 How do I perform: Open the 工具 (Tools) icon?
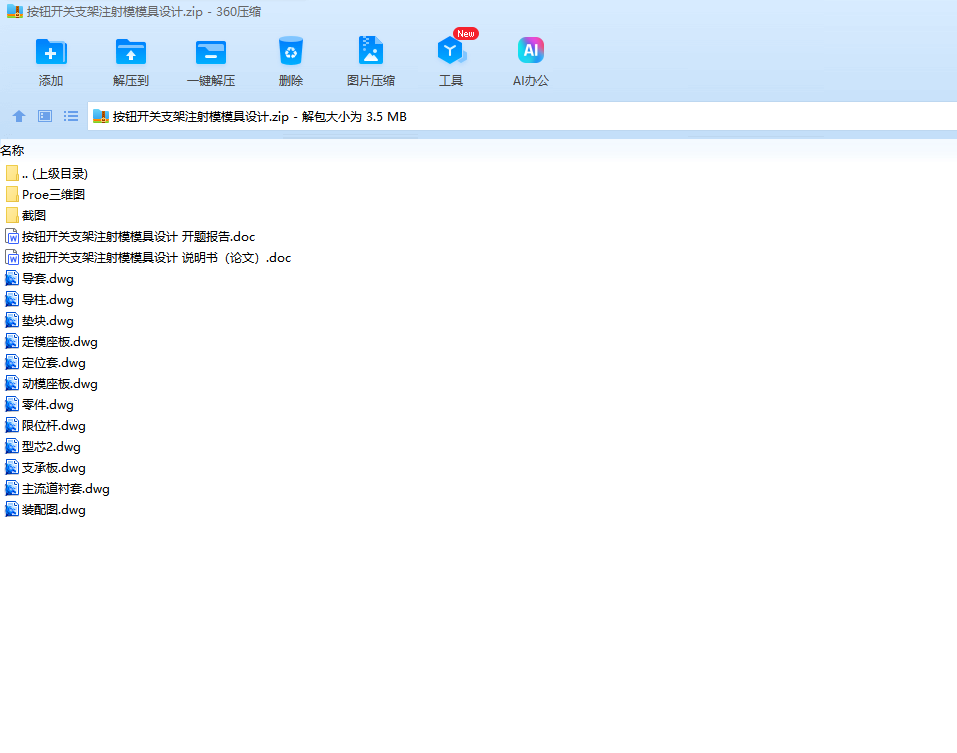pyautogui.click(x=451, y=51)
